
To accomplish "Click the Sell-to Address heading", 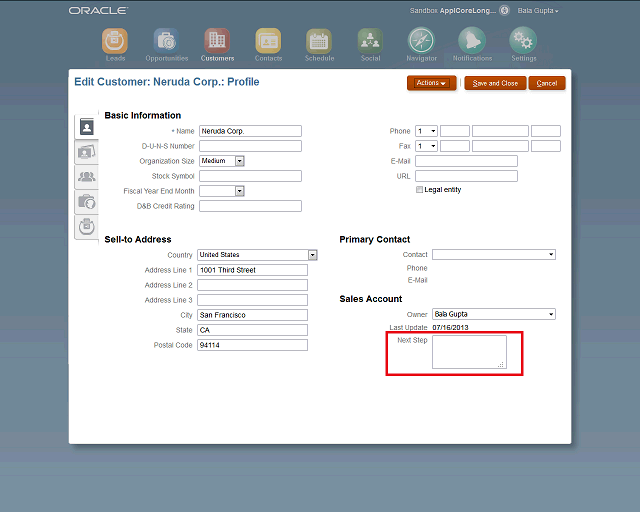I will click(138, 239).
